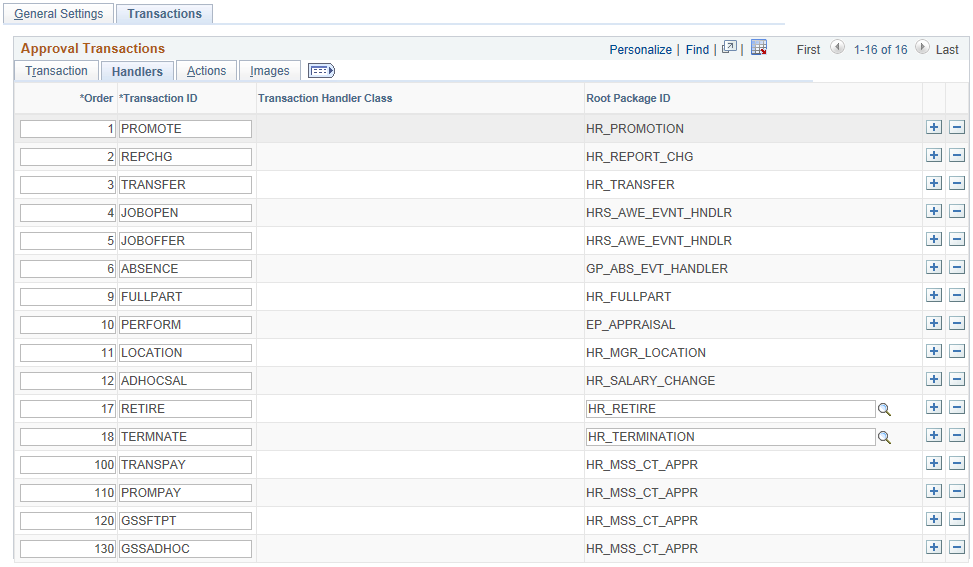Edit the HR_TERMINATION root package field
This screenshot has width=973, height=567.
pos(730,437)
